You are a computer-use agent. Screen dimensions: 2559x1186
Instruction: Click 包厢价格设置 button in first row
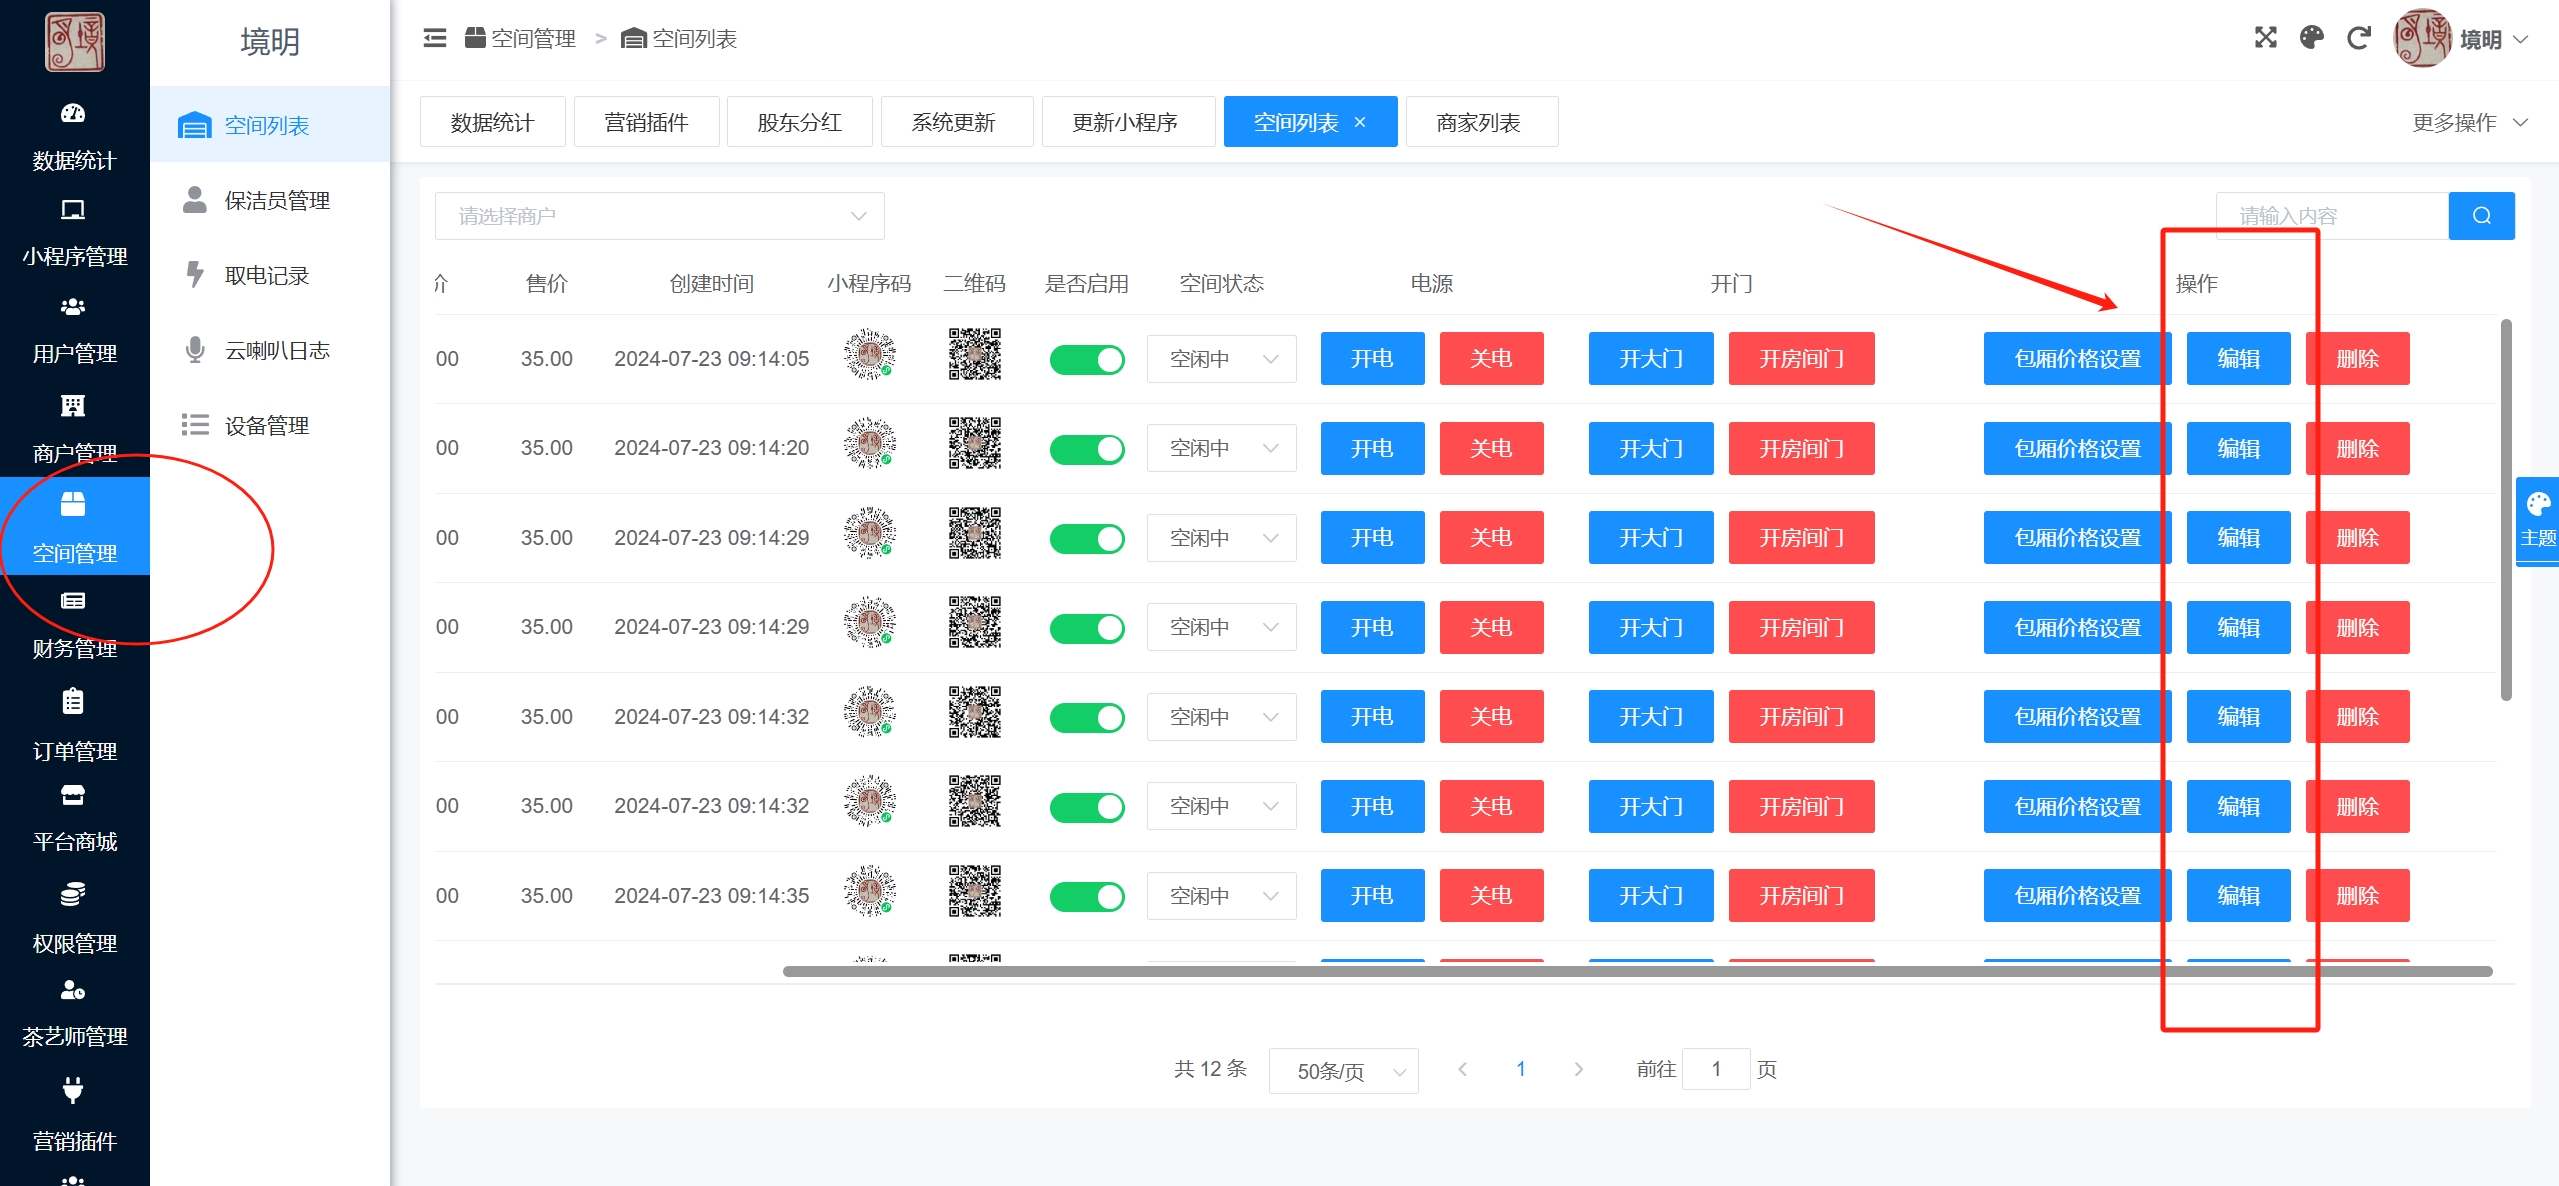click(2076, 359)
